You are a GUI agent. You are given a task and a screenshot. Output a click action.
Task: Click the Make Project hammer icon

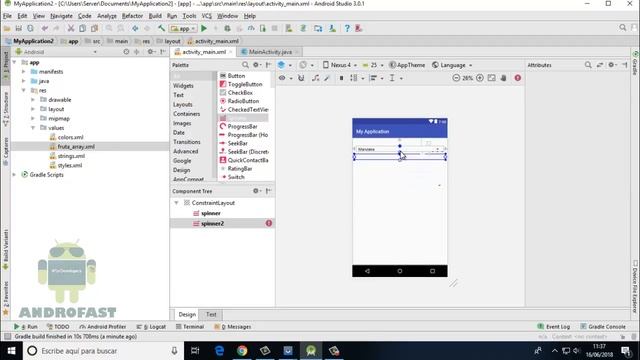(x=162, y=28)
